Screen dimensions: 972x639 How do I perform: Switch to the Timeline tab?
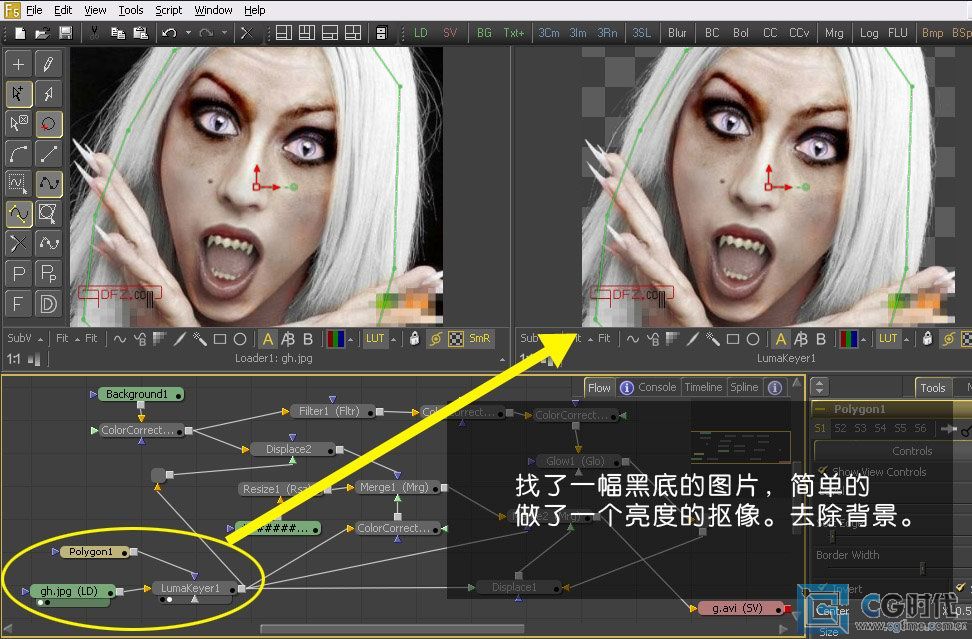pos(703,387)
